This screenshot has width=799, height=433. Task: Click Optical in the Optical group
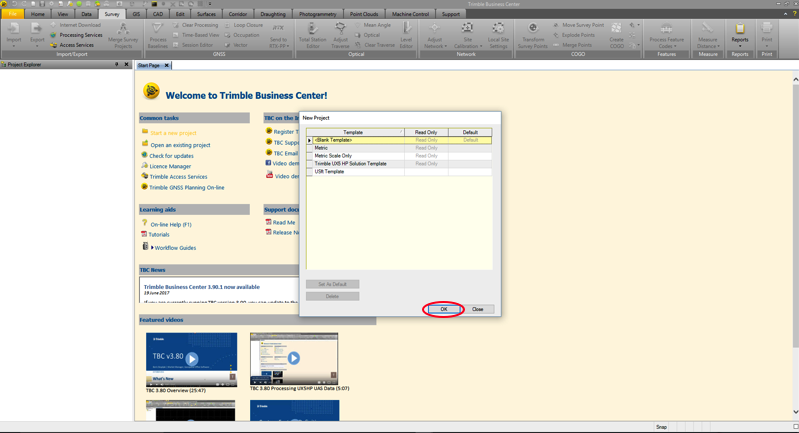367,35
